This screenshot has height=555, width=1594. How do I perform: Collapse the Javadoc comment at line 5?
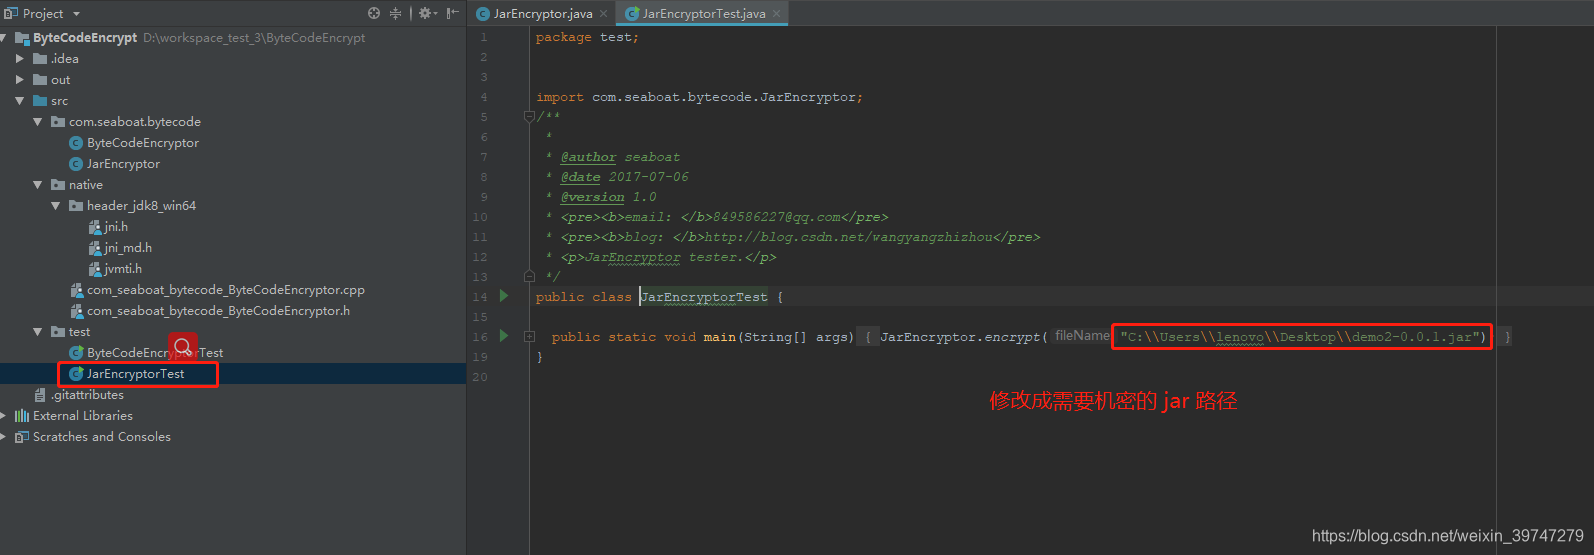(x=529, y=117)
